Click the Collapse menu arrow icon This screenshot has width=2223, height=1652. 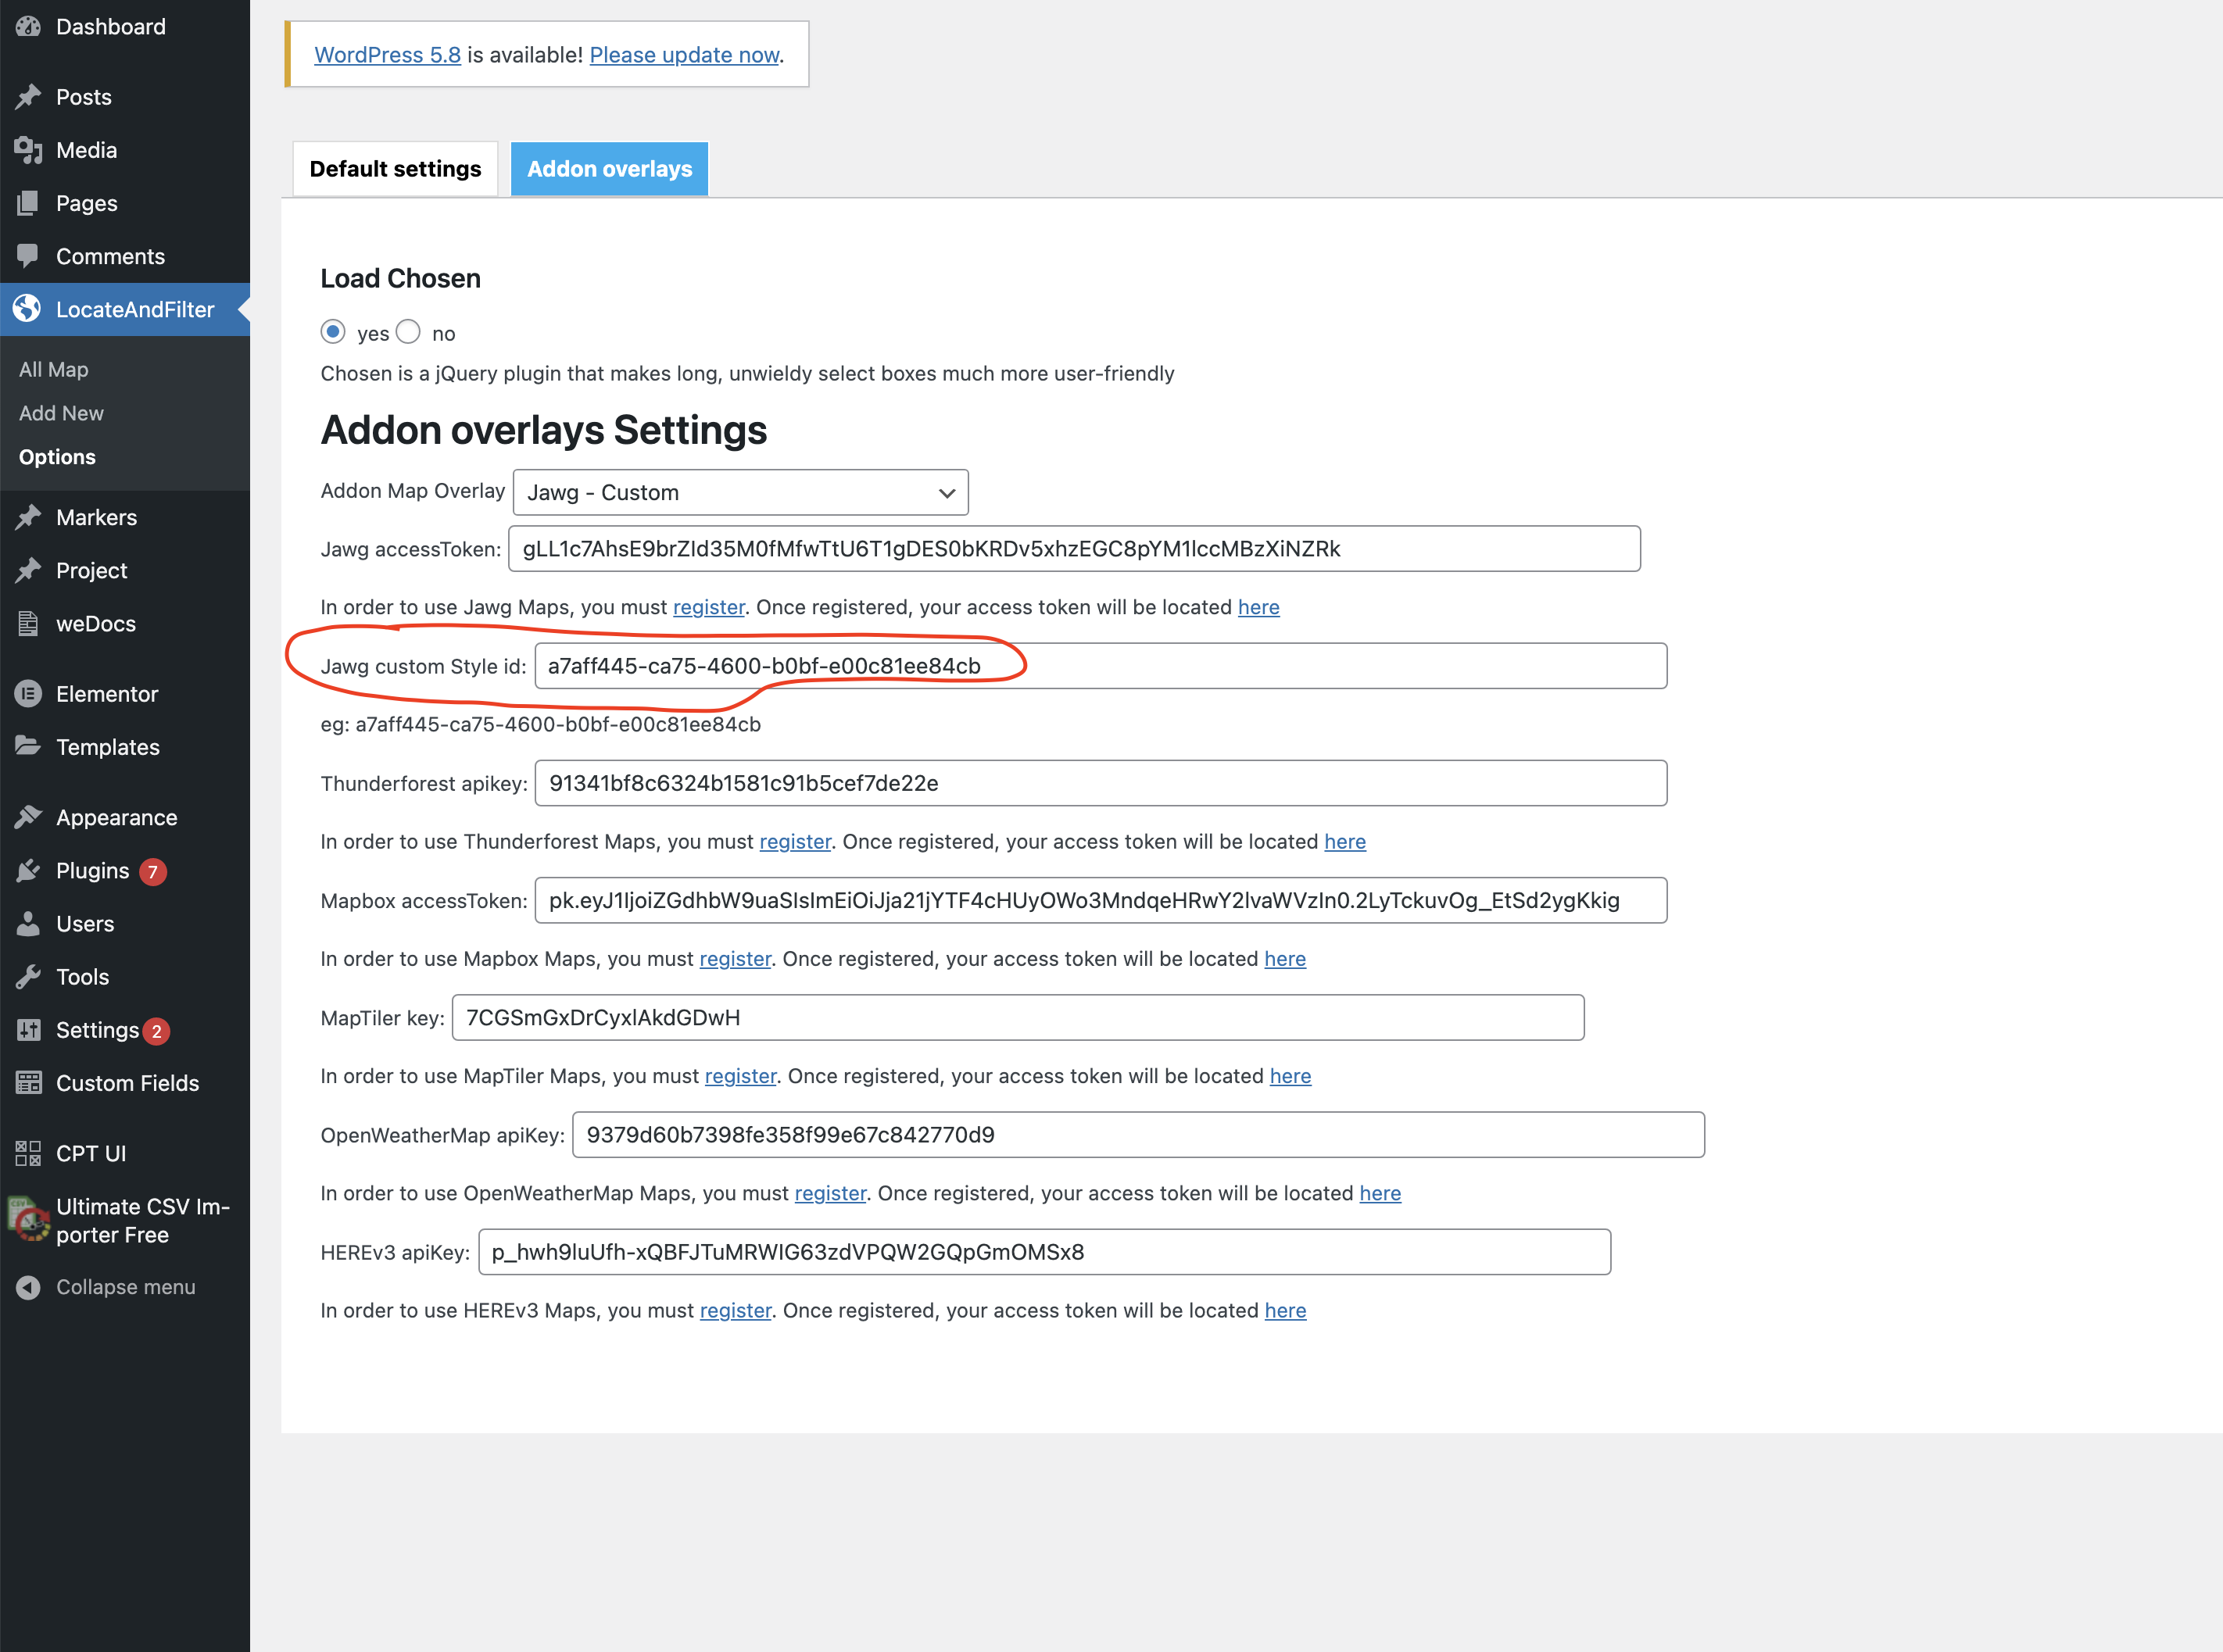28,1287
